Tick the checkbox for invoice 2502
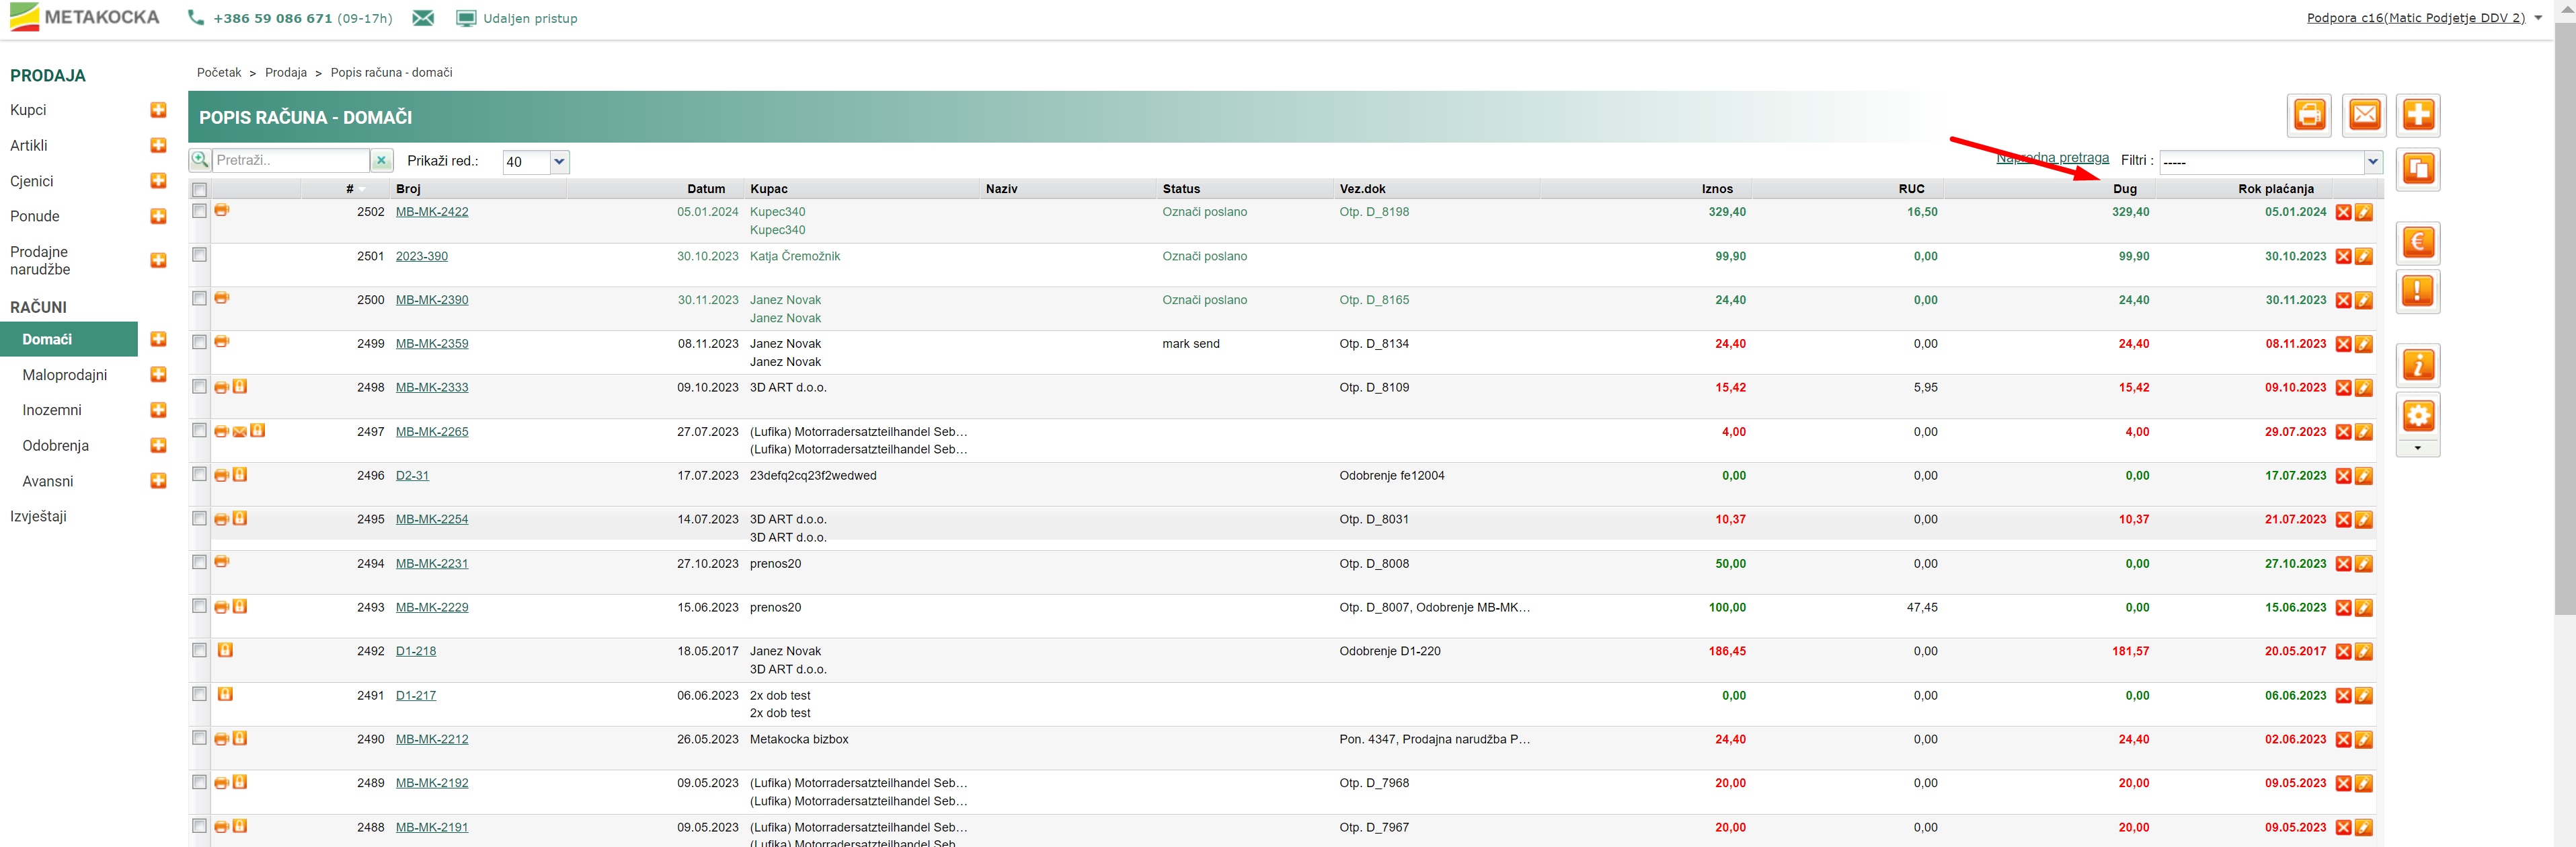This screenshot has width=2576, height=847. [200, 211]
